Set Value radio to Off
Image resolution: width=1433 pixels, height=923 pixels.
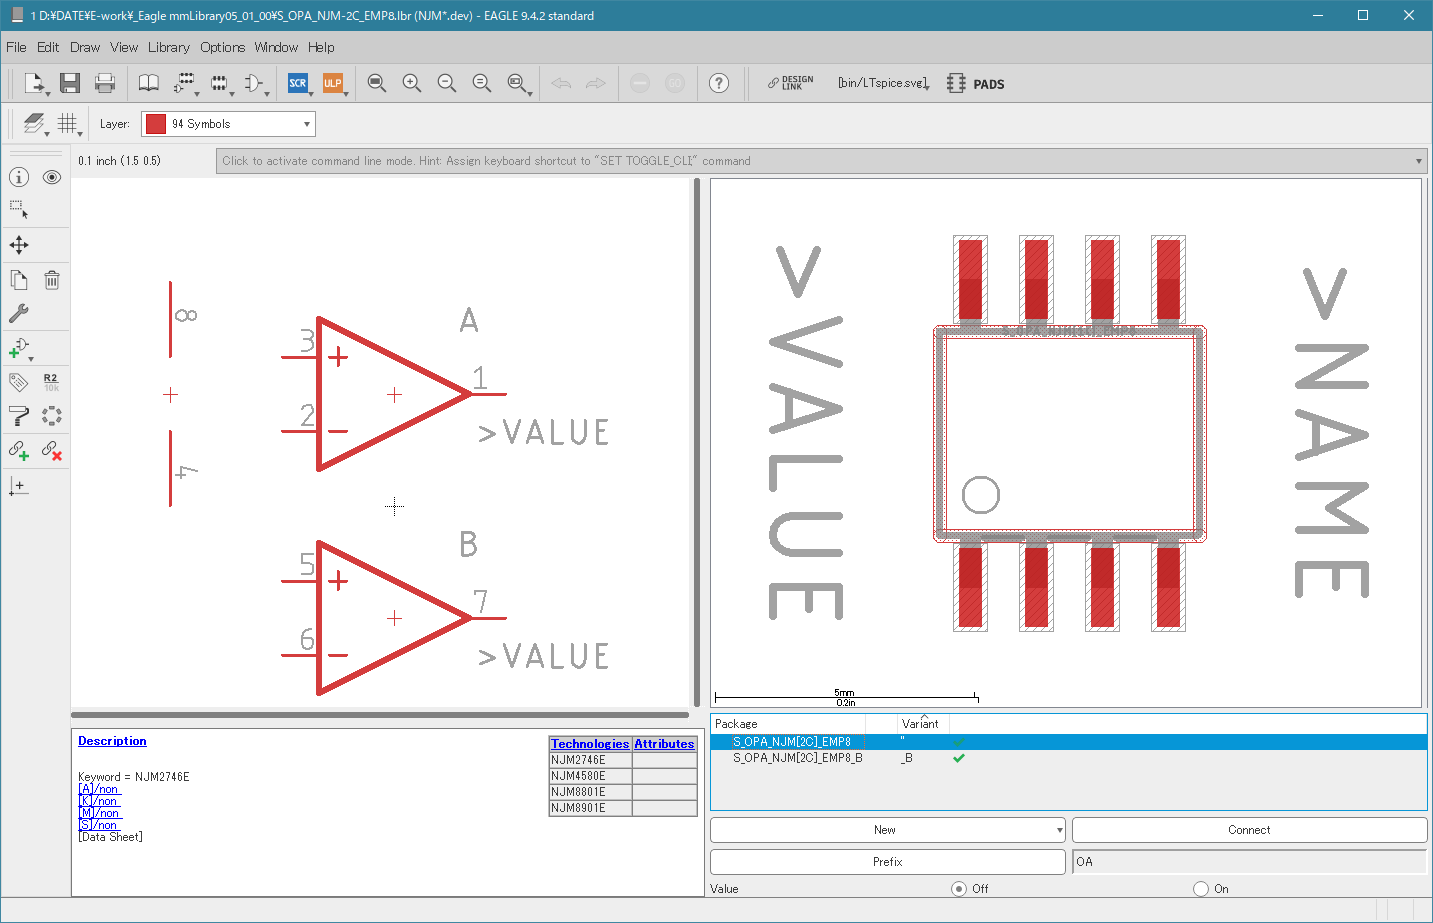[x=959, y=888]
